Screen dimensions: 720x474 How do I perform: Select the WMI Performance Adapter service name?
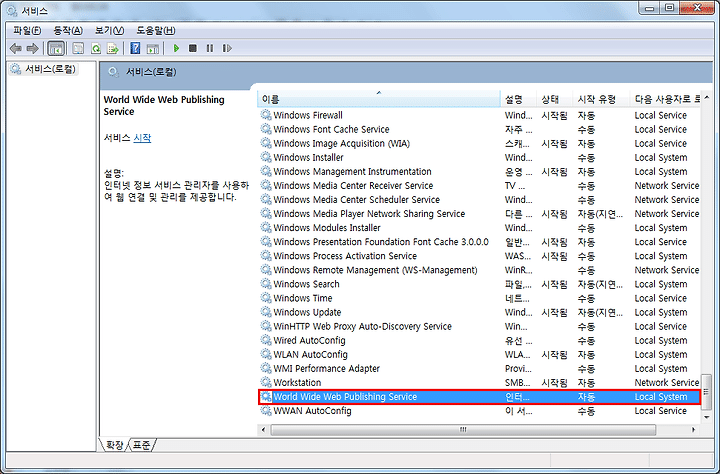(326, 368)
